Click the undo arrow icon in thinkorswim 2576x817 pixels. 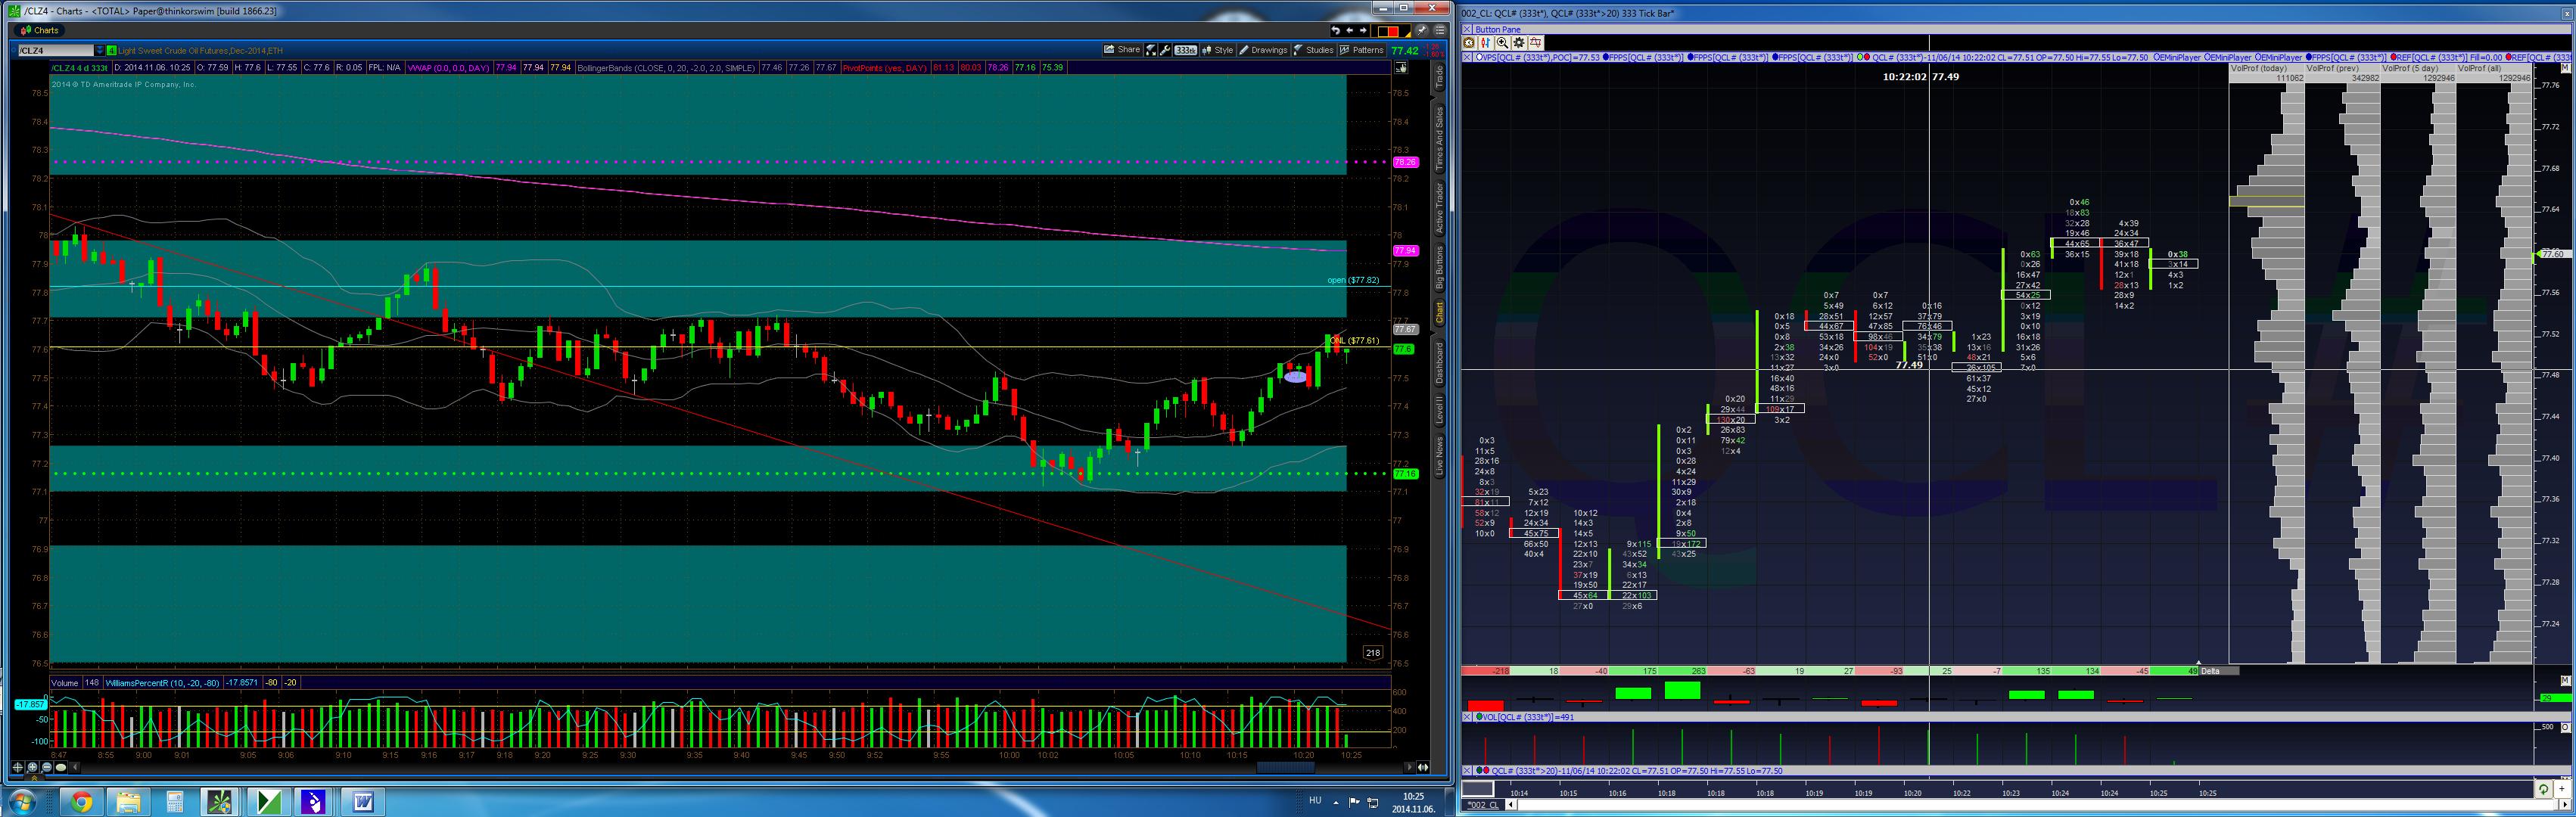pyautogui.click(x=1335, y=30)
